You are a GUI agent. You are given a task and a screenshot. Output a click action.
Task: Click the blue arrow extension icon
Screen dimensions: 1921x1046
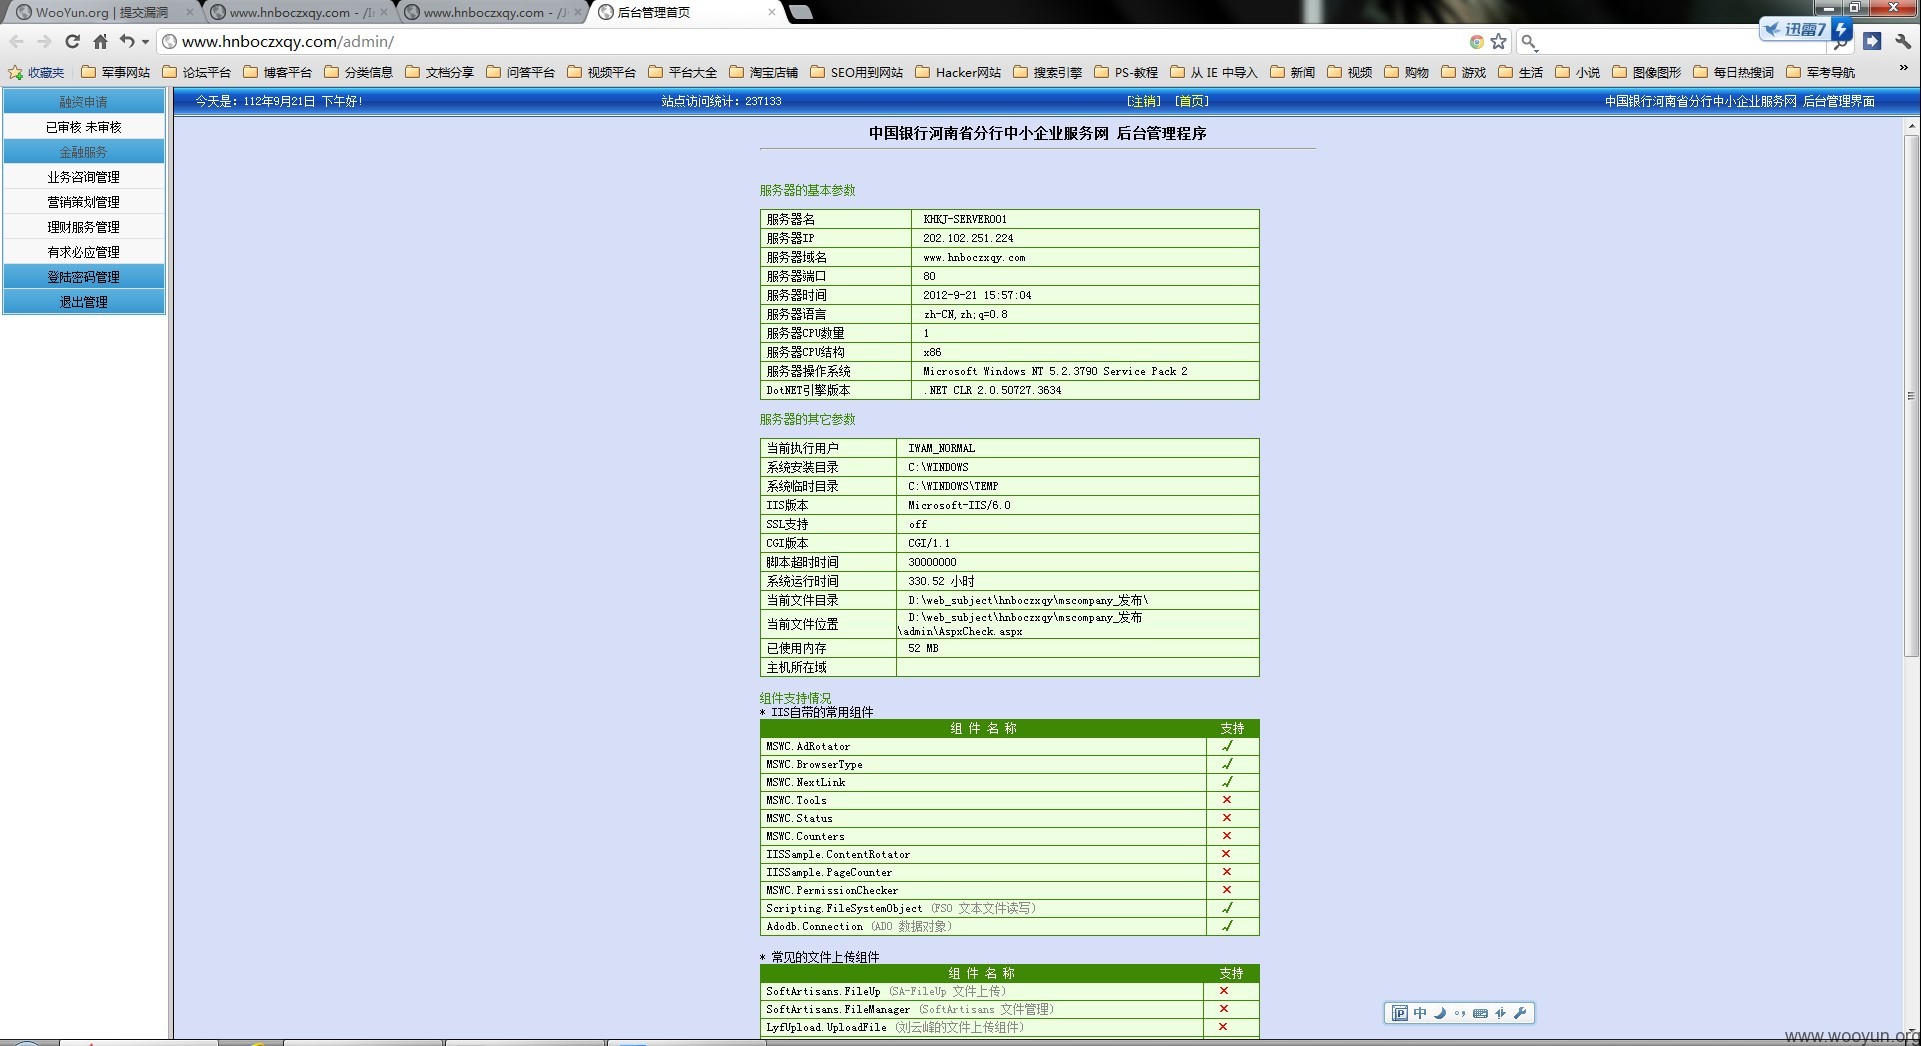point(1872,41)
